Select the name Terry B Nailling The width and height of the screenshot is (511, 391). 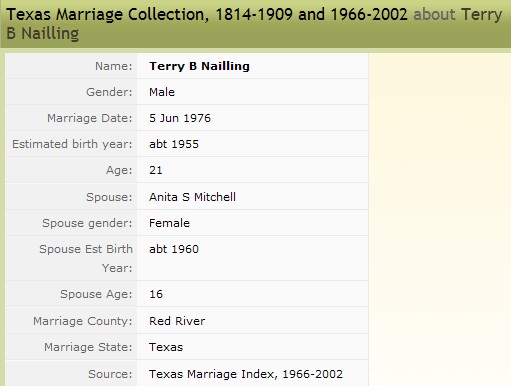coord(199,66)
